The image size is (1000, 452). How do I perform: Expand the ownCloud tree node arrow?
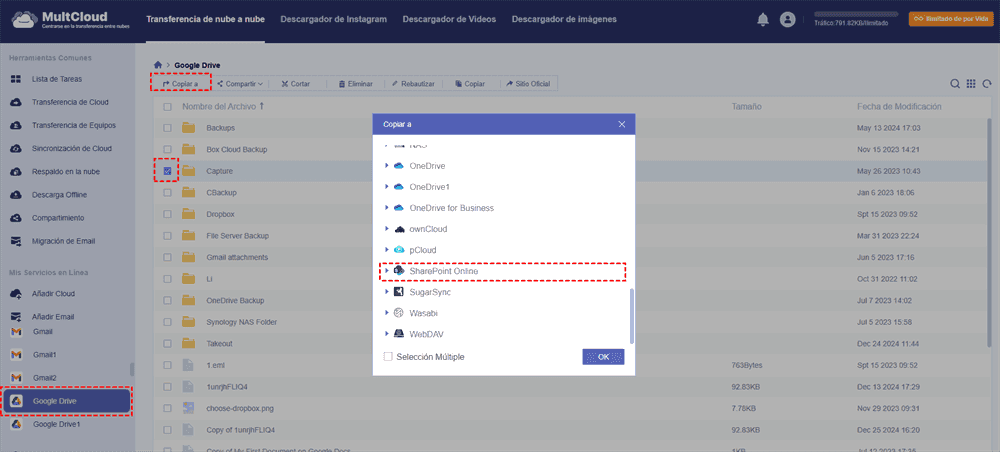pyautogui.click(x=386, y=229)
